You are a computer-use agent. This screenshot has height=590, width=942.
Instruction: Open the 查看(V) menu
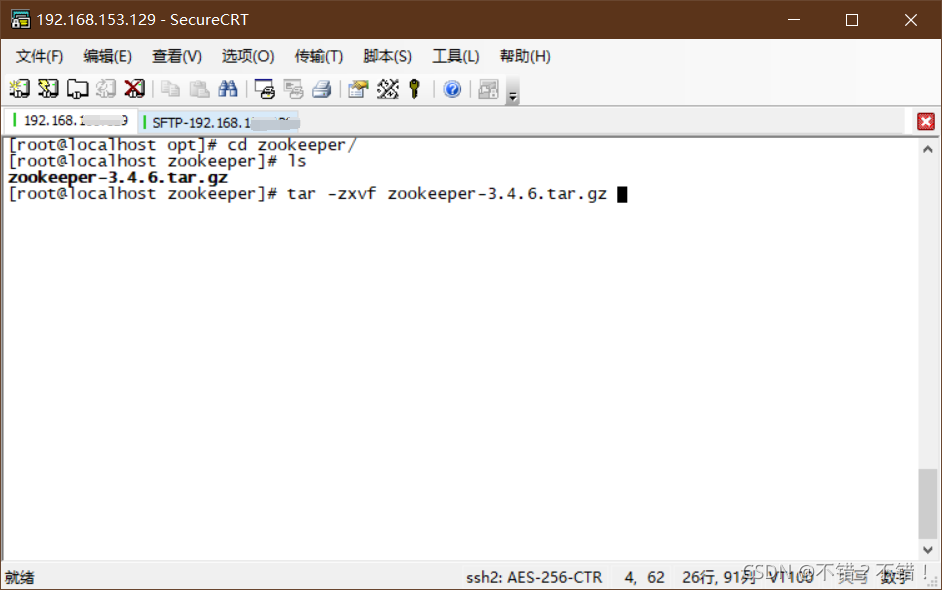pos(177,56)
